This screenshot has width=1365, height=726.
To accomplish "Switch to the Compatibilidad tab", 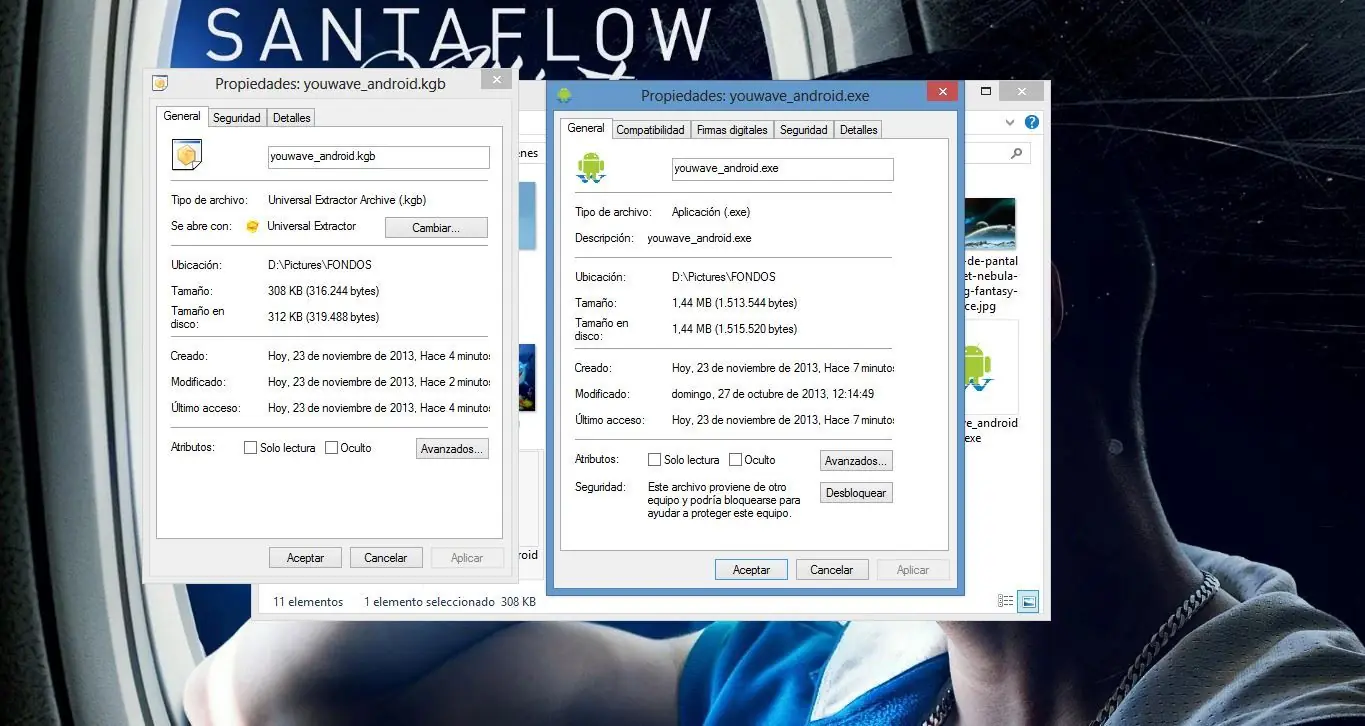I will [651, 130].
